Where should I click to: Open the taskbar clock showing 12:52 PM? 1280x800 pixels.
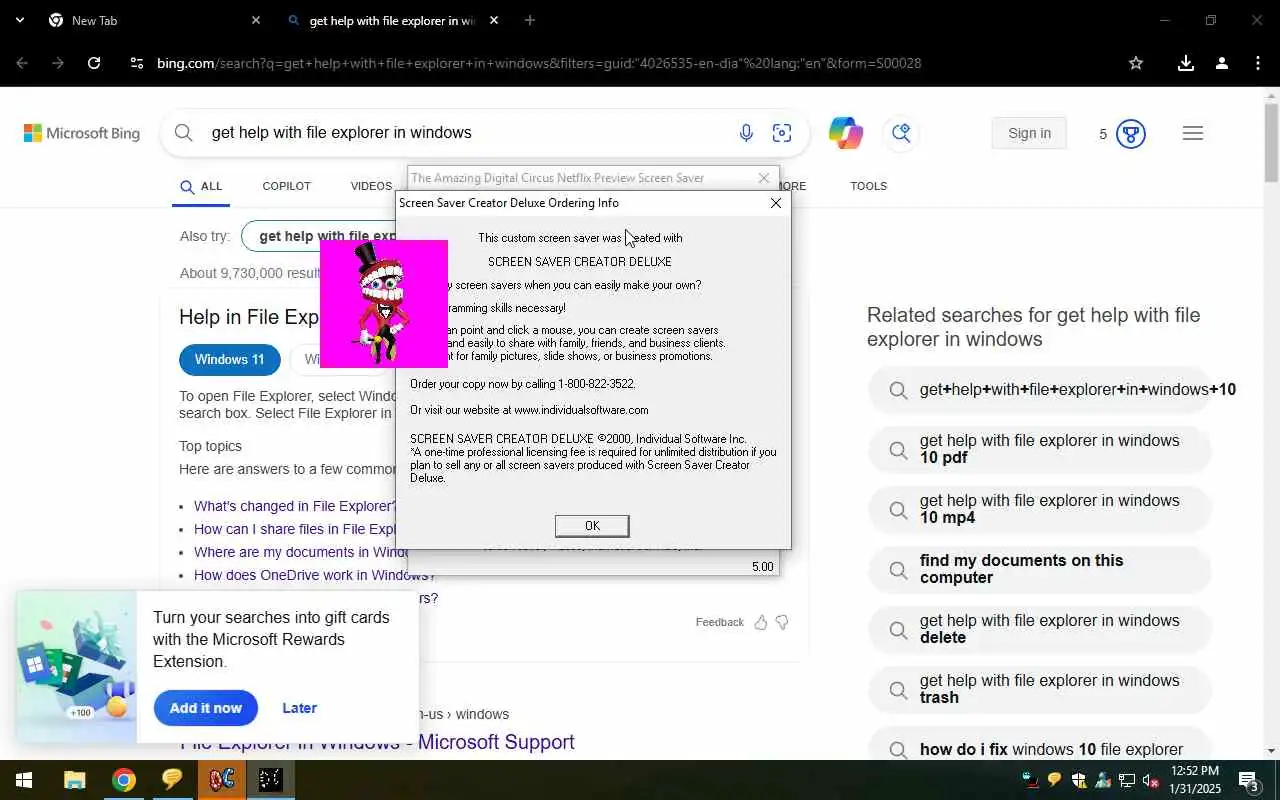coord(1195,780)
